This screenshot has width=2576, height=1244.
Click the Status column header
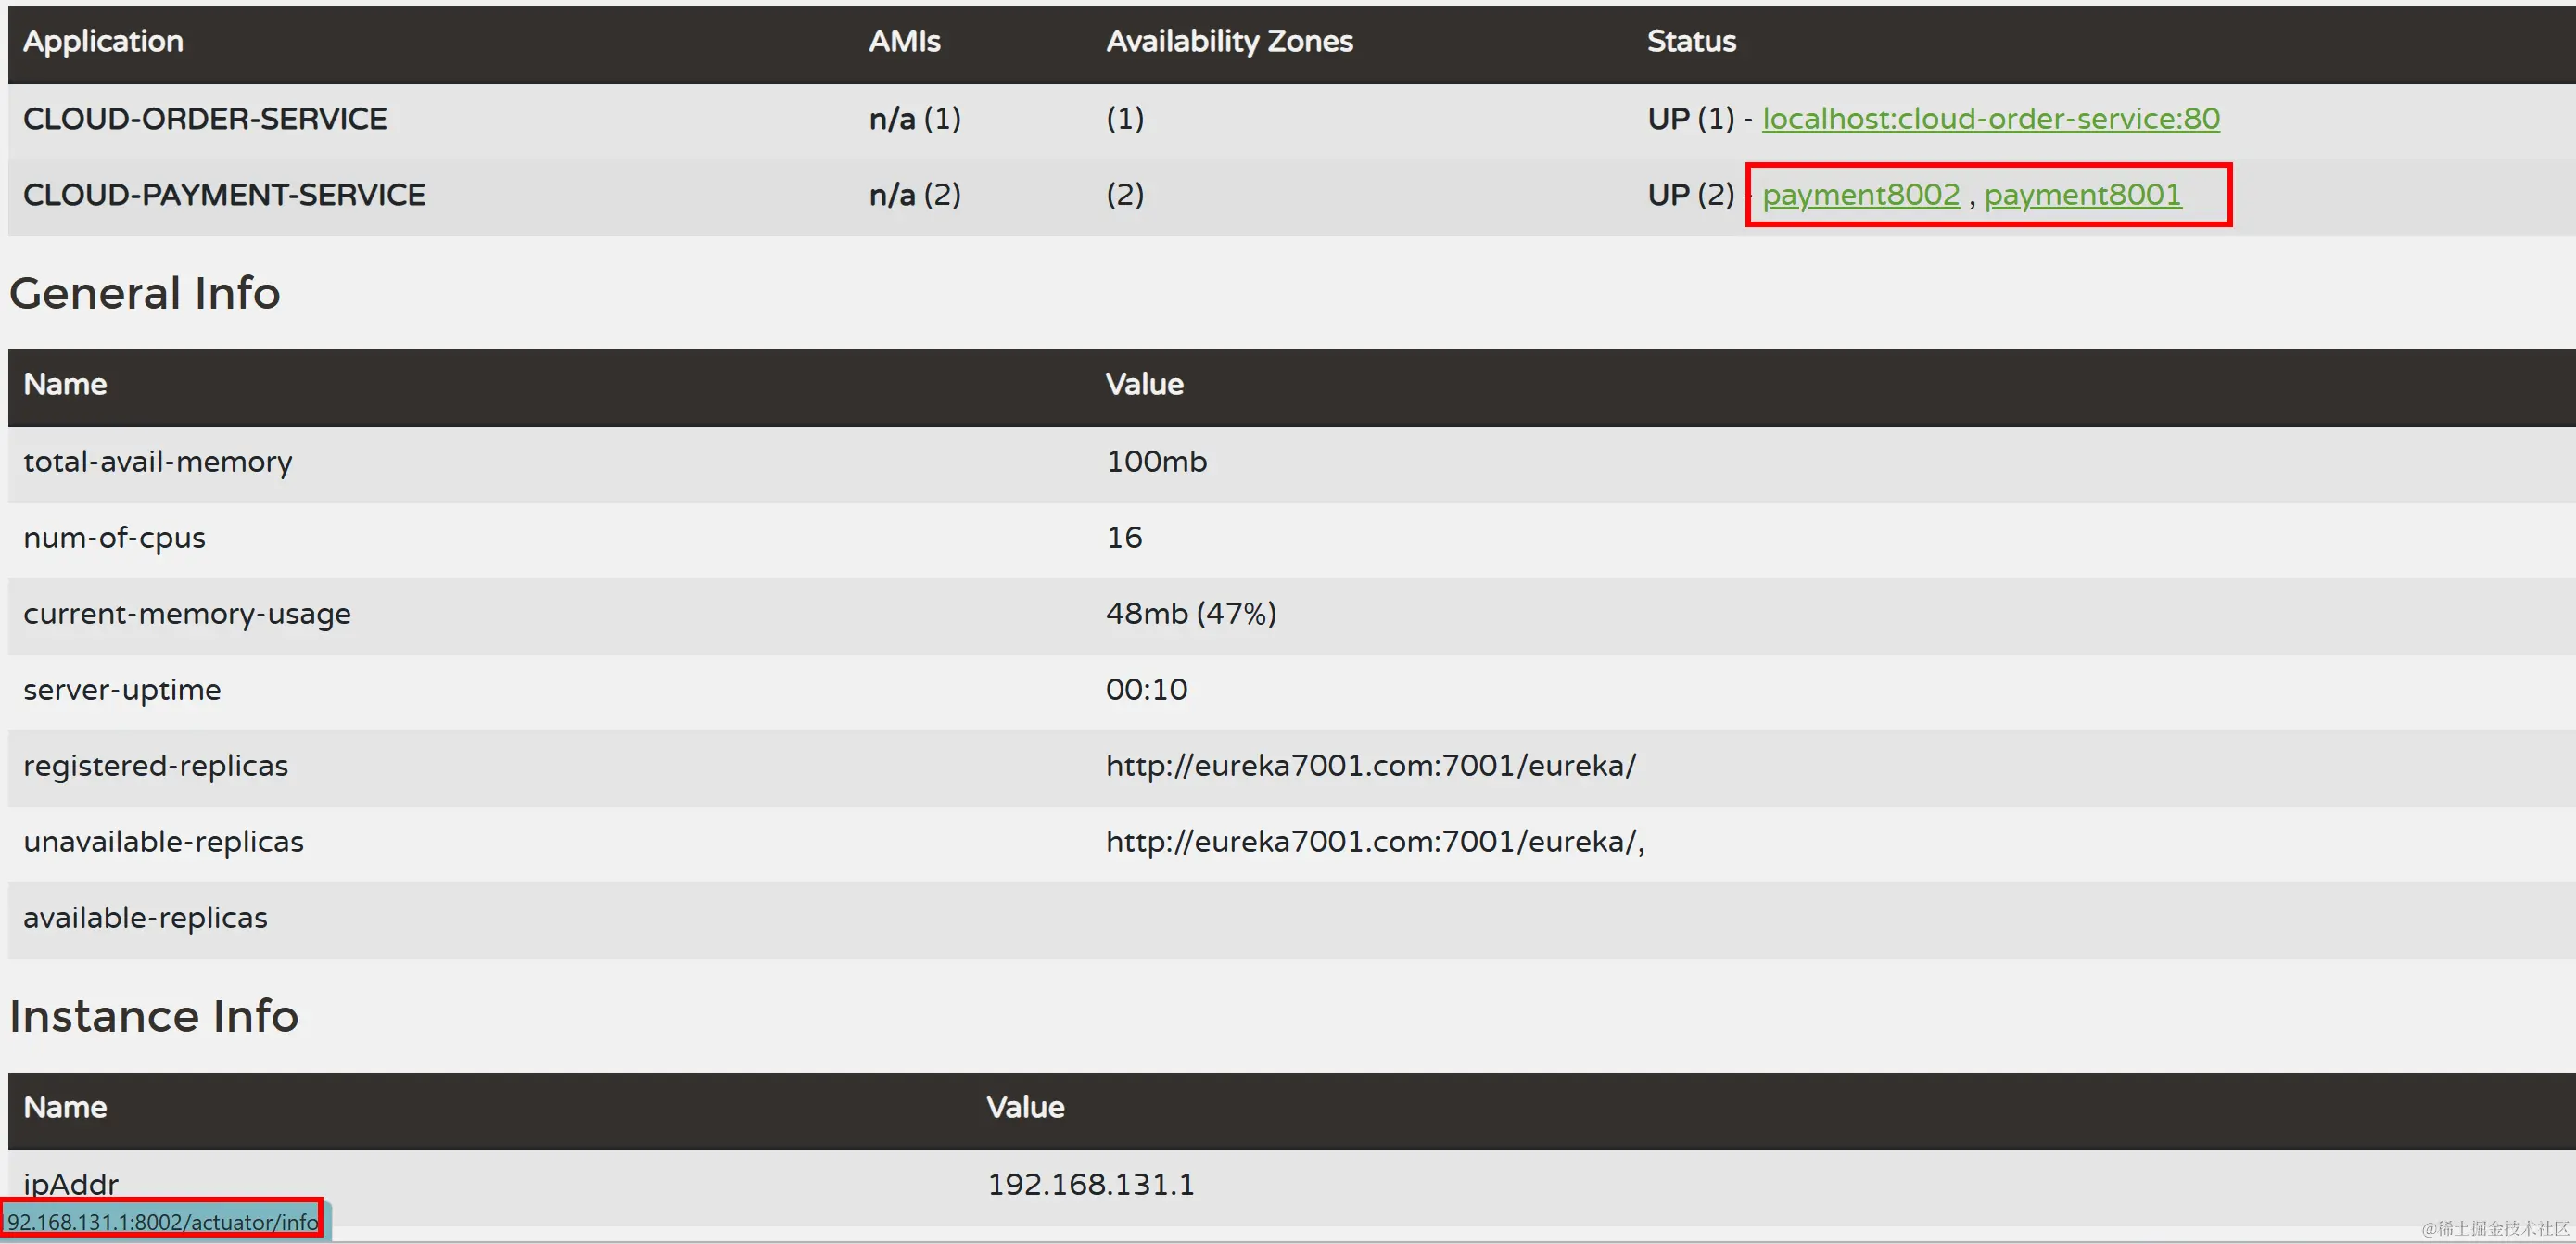pyautogui.click(x=1691, y=41)
